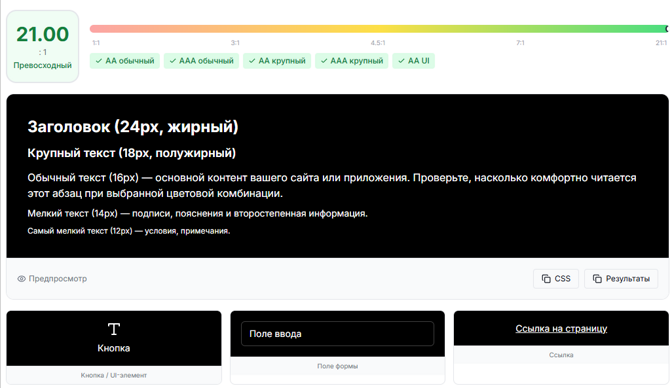Click the eye icon beside Предпросмотр
This screenshot has height=388, width=672.
point(21,279)
